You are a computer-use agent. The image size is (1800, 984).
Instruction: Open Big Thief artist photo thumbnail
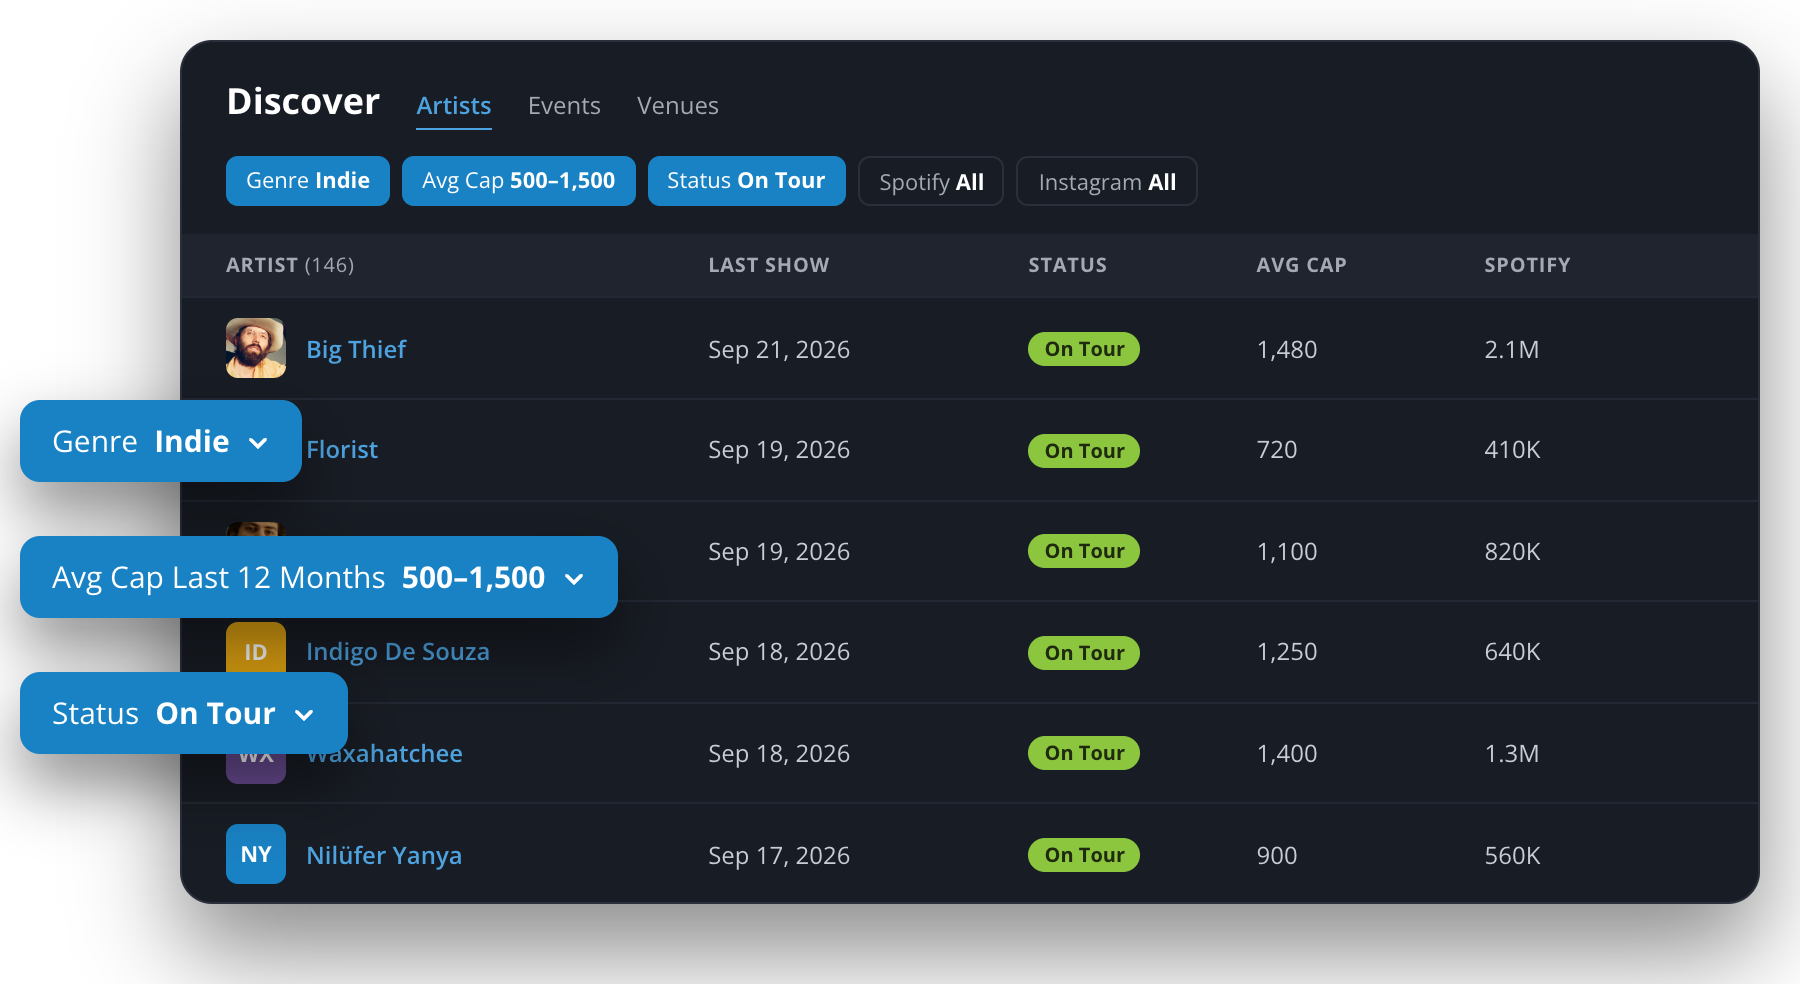click(256, 348)
